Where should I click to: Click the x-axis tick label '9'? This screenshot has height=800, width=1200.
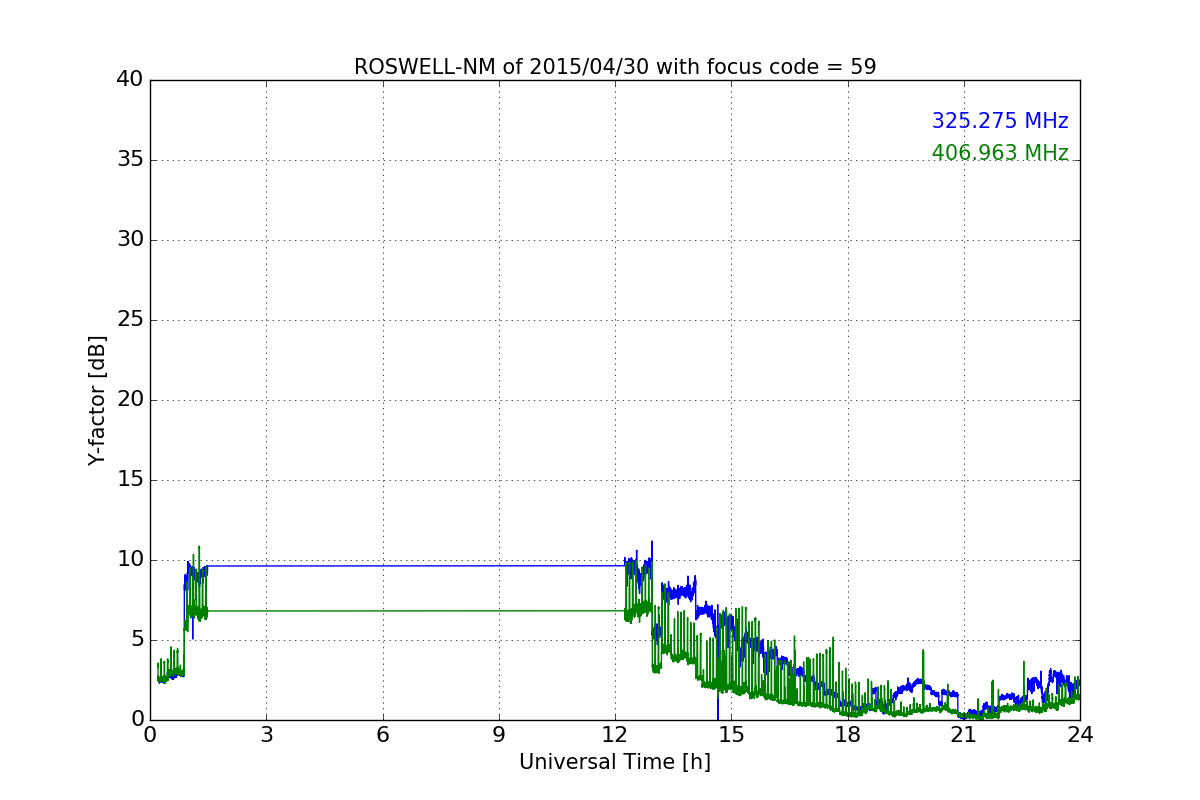click(x=499, y=734)
